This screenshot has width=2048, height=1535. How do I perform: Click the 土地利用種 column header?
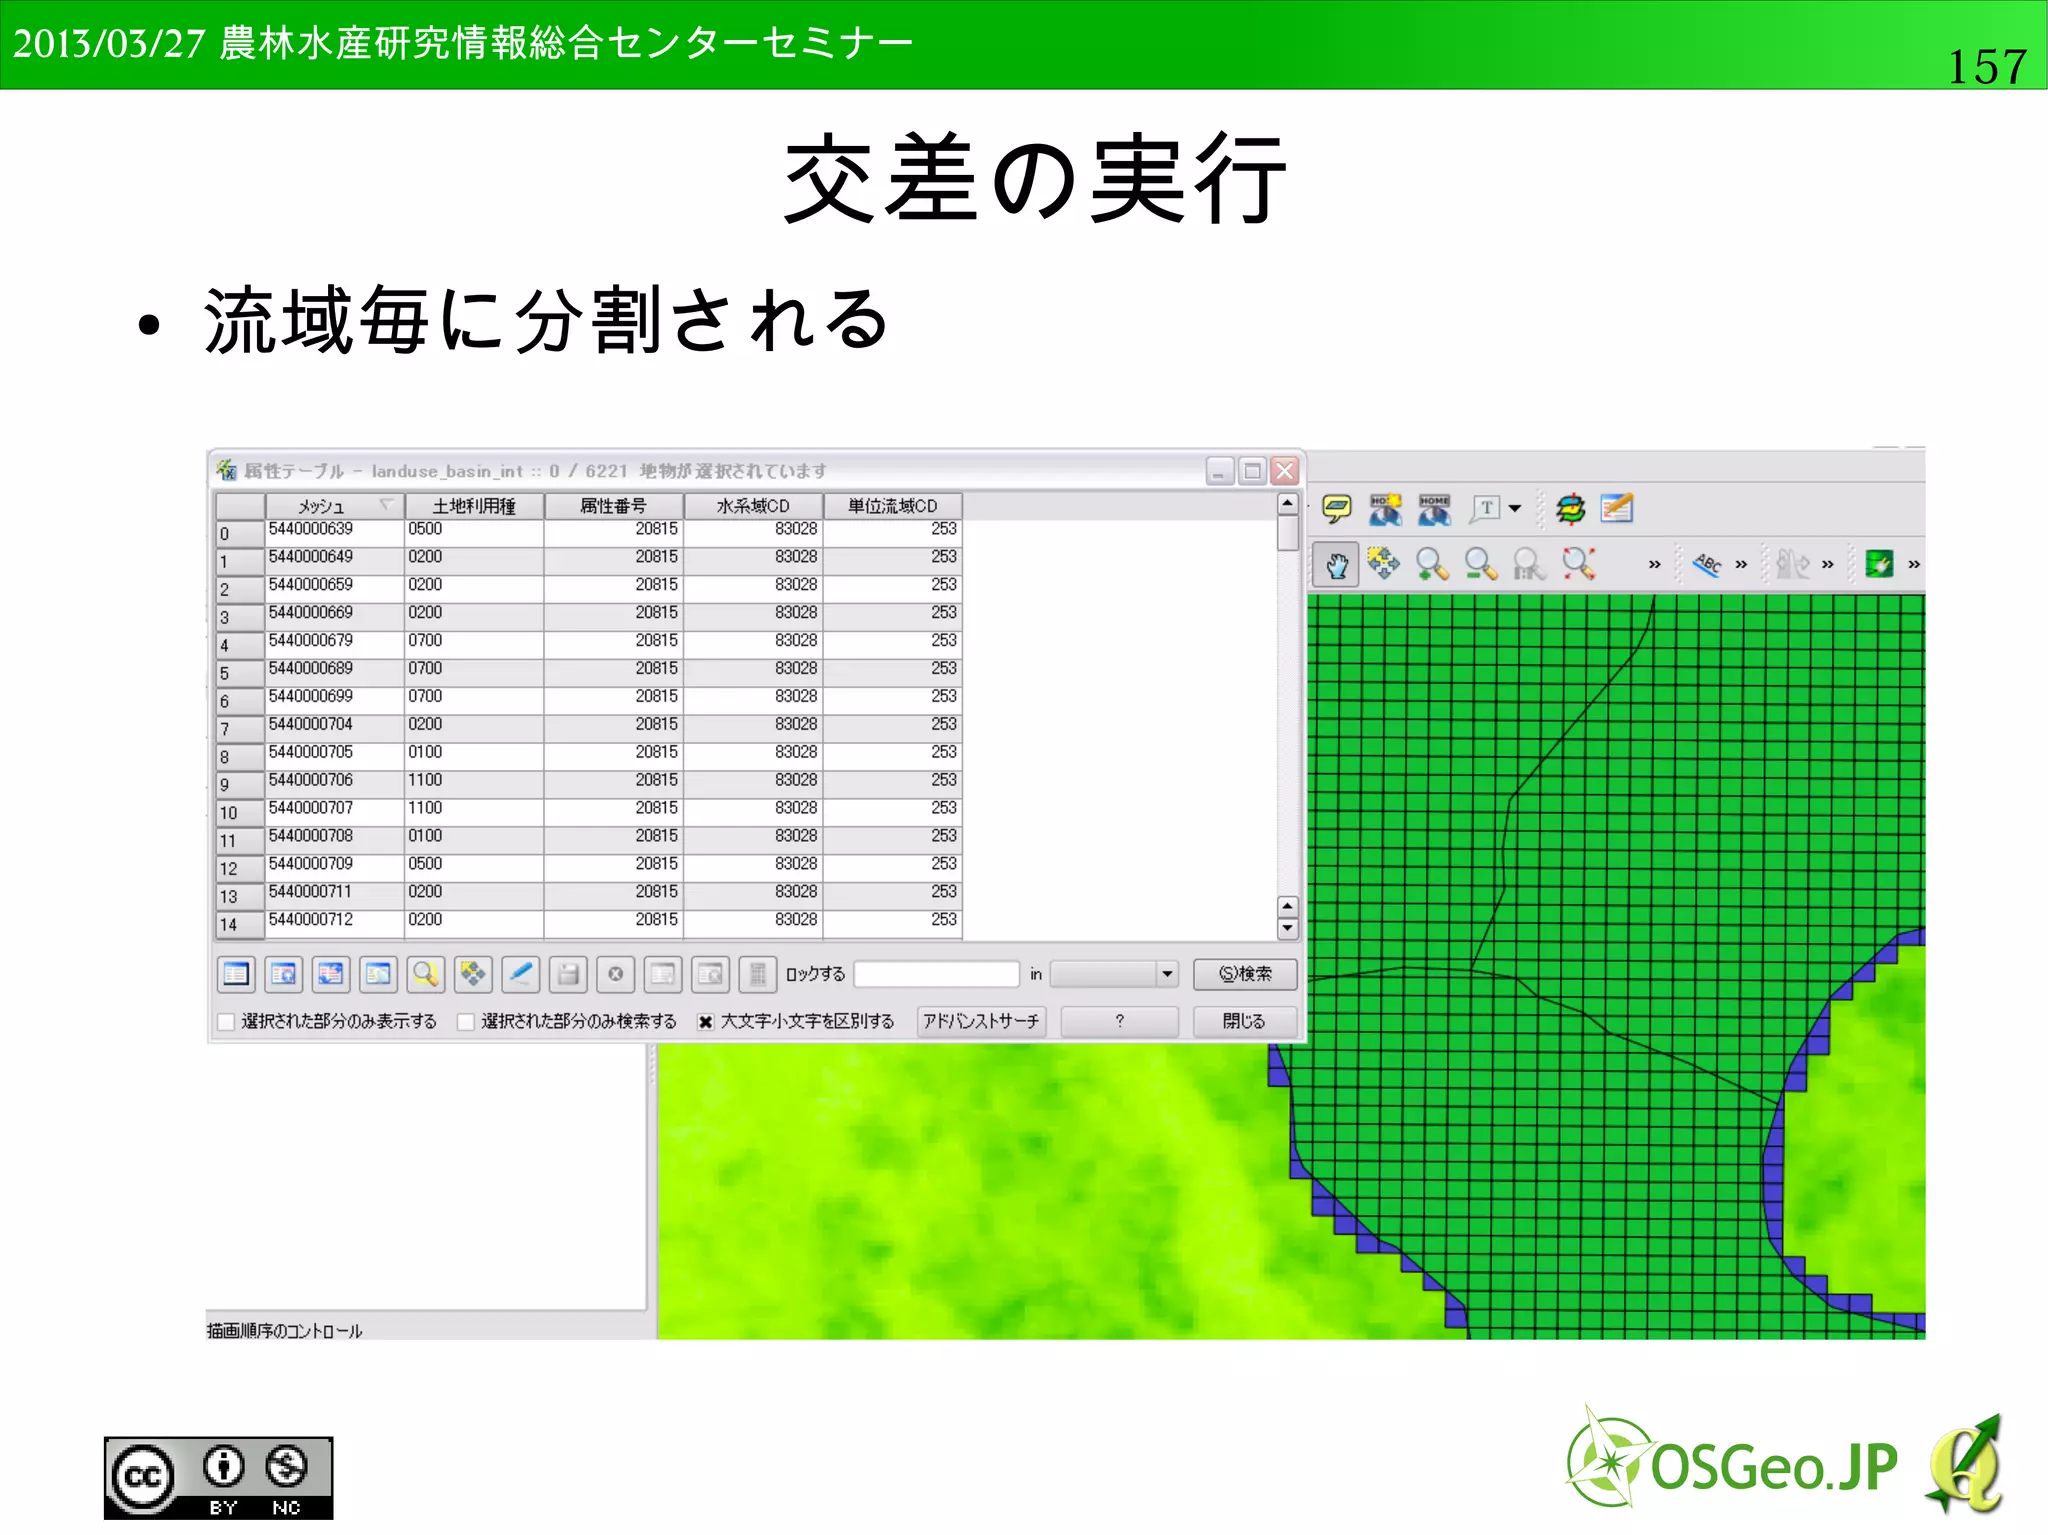(474, 506)
